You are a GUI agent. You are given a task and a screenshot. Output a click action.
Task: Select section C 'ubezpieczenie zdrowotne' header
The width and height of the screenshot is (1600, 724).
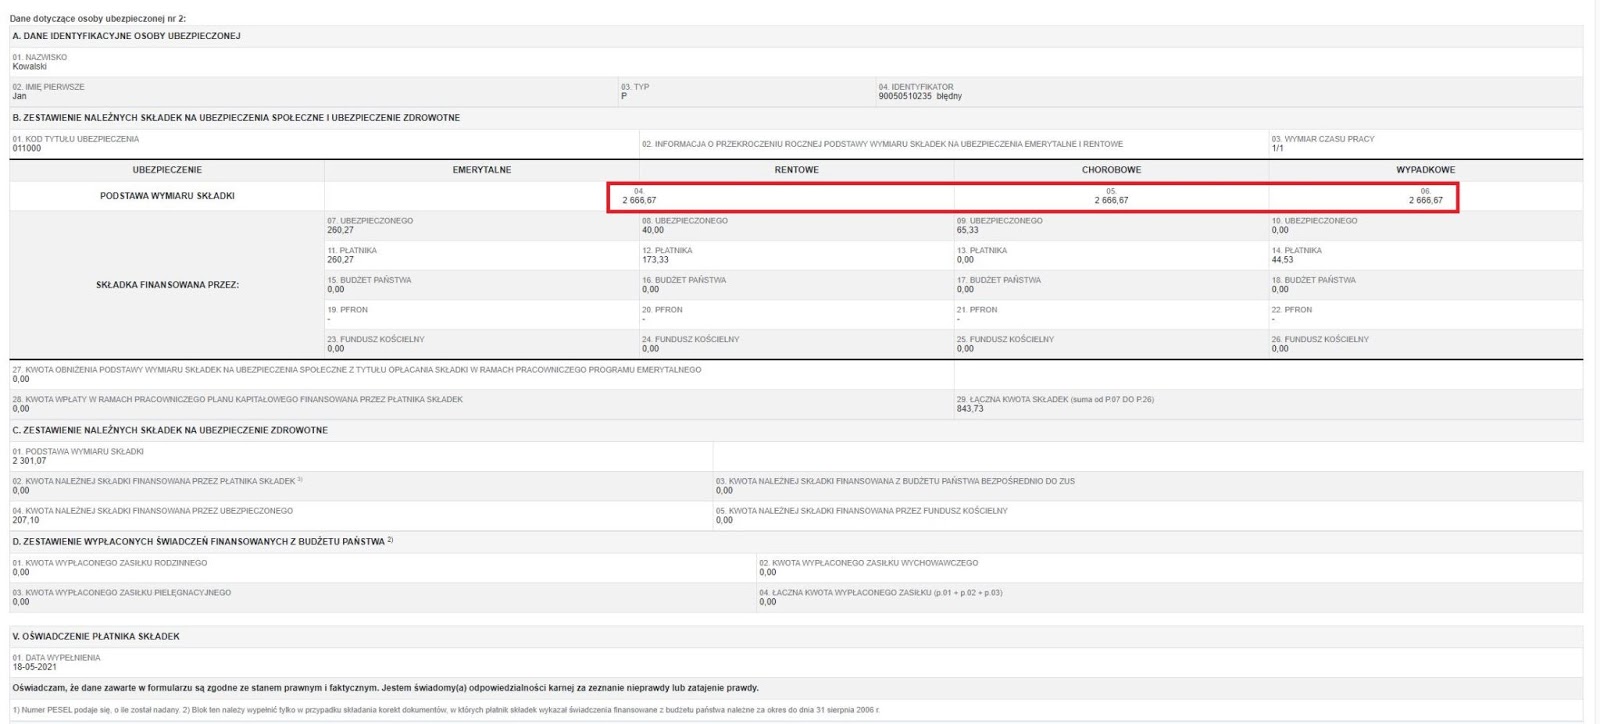[x=170, y=430]
